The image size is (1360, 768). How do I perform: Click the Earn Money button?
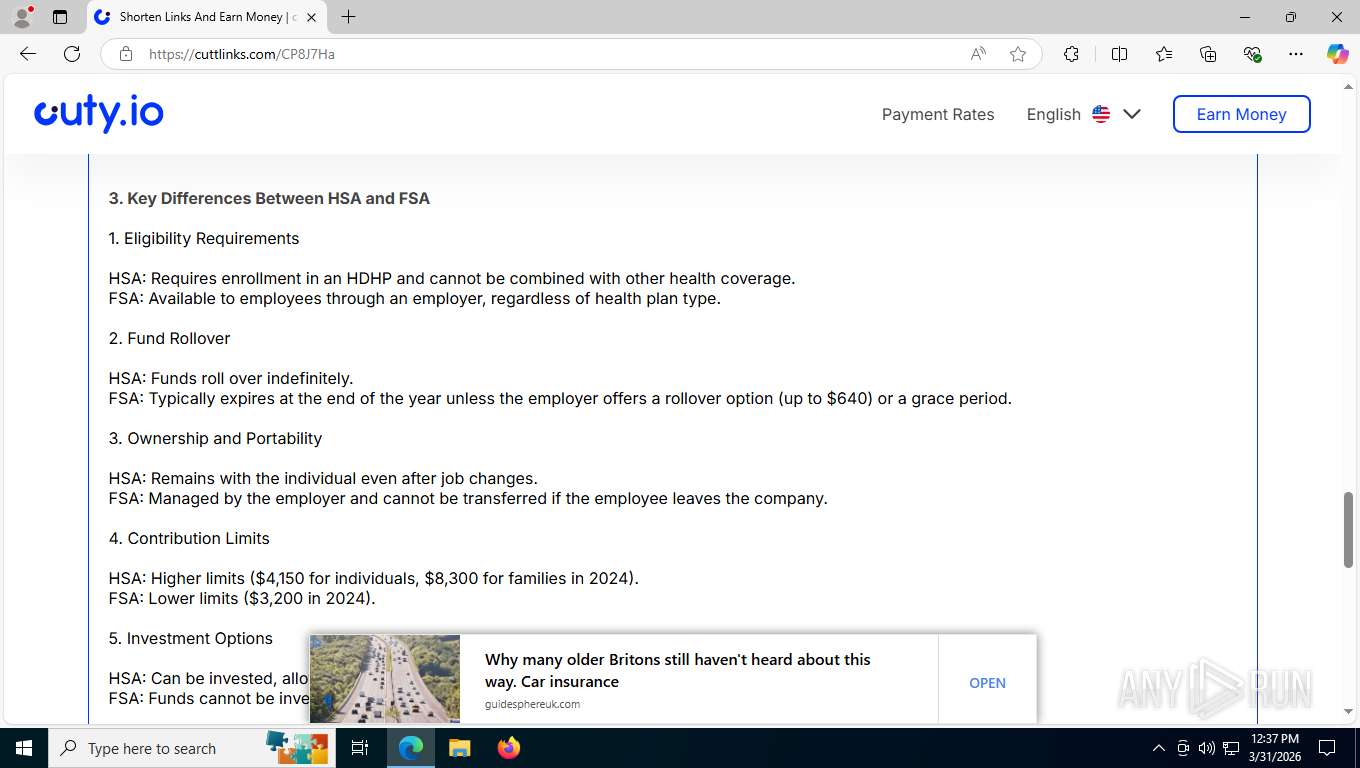(1241, 114)
